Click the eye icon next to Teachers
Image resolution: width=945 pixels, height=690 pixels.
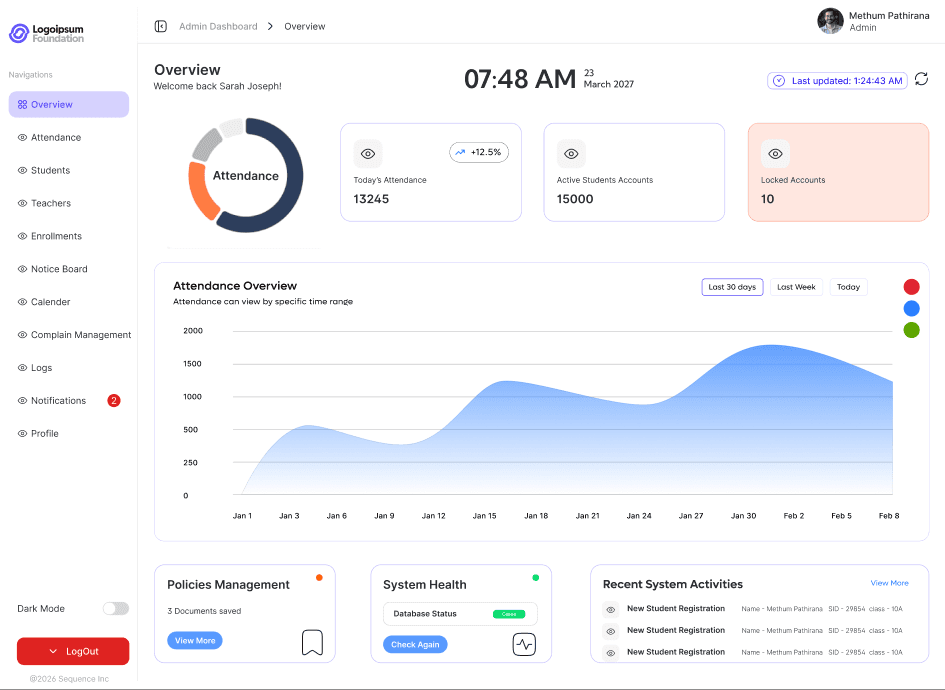22,203
